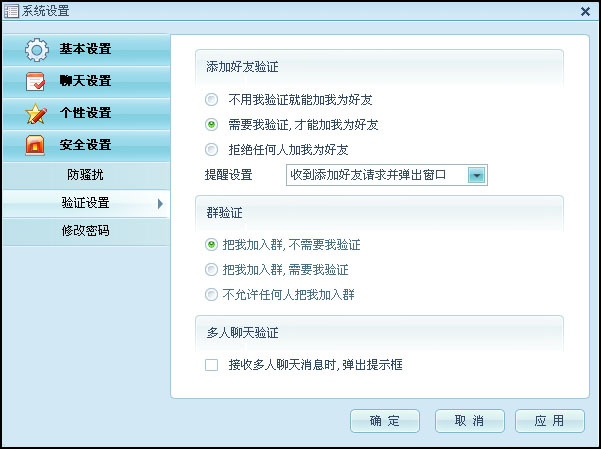Switch to 修改密码 in the sidebar
The height and width of the screenshot is (449, 601).
tap(85, 230)
